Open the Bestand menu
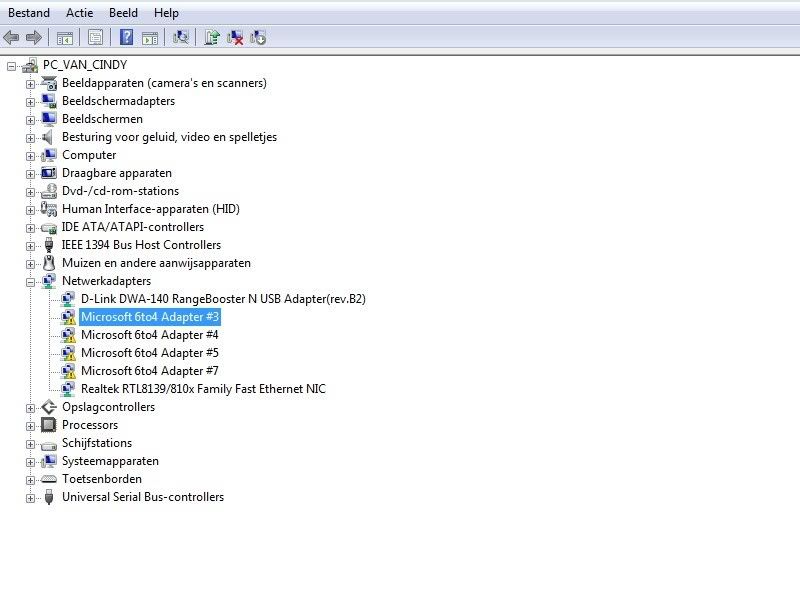Viewport: 800px width, 600px height. pos(29,13)
